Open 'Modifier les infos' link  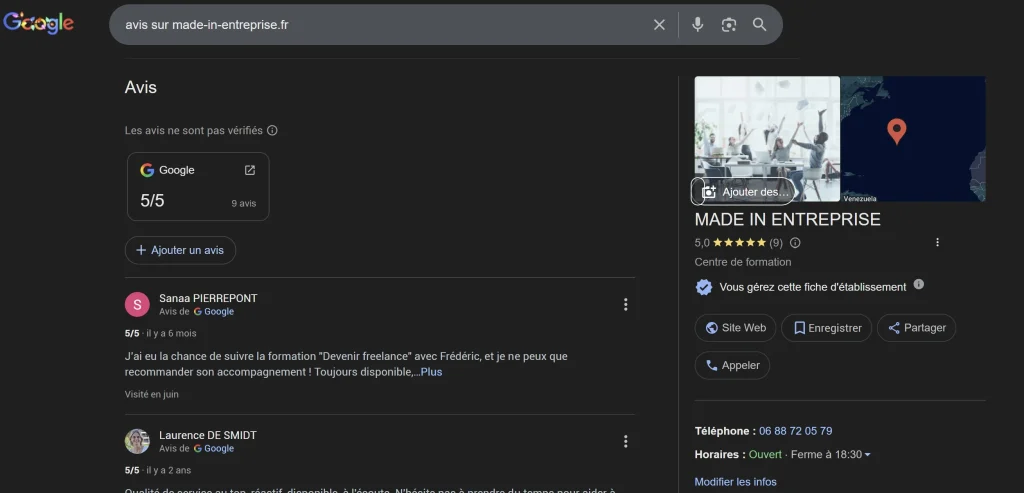point(735,482)
